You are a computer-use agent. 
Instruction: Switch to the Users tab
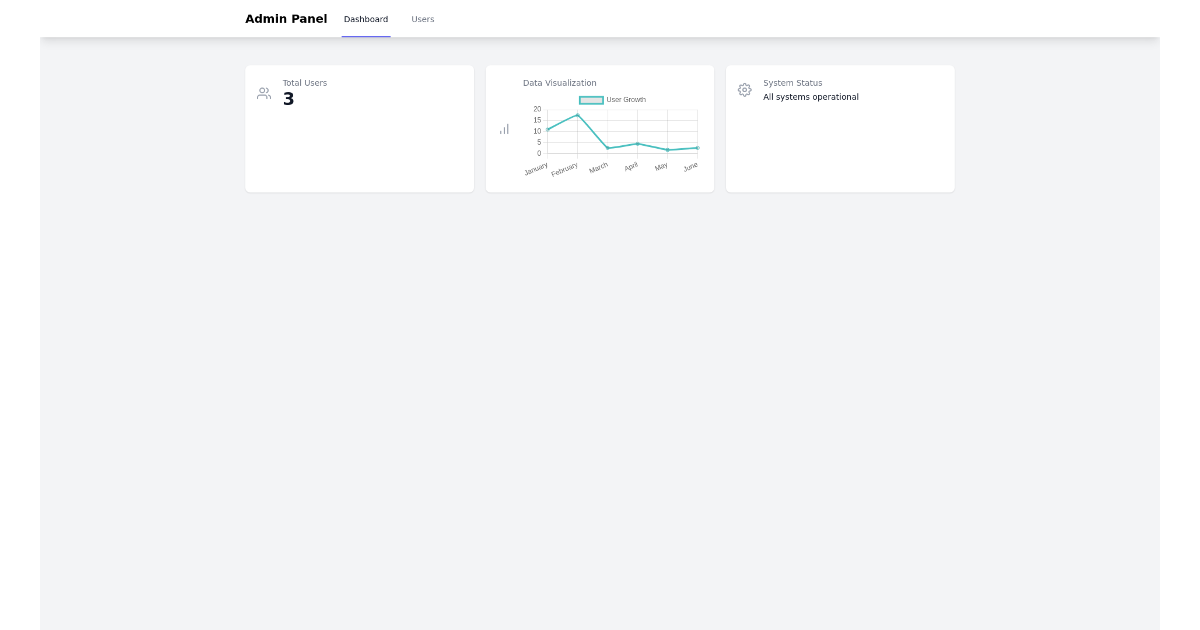pyautogui.click(x=422, y=19)
